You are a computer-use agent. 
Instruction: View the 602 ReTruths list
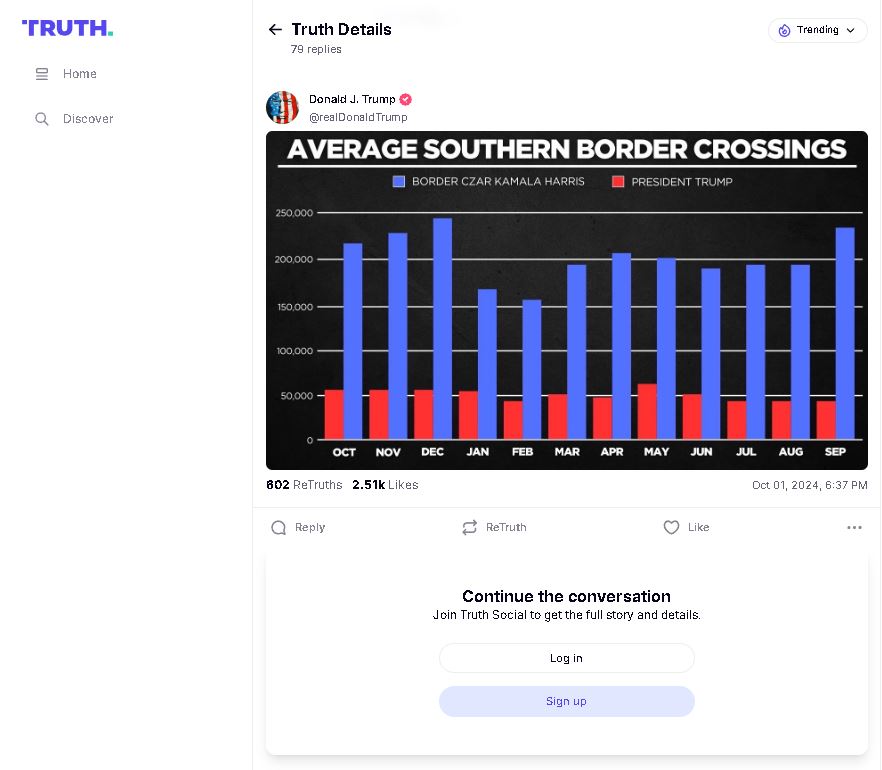coord(304,485)
